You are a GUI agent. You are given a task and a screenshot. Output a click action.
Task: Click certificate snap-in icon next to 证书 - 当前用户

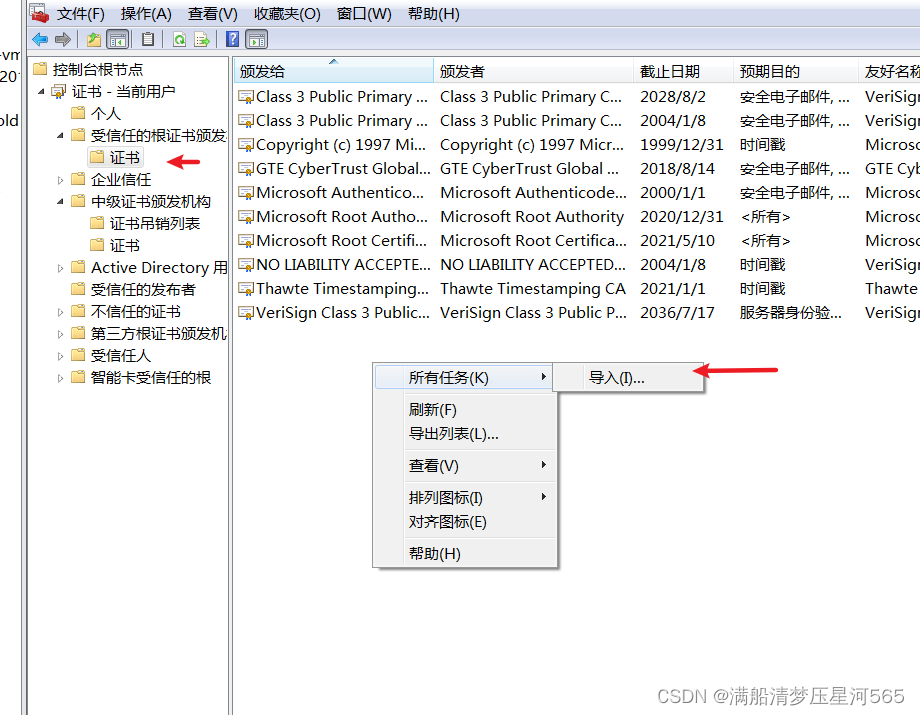point(59,92)
